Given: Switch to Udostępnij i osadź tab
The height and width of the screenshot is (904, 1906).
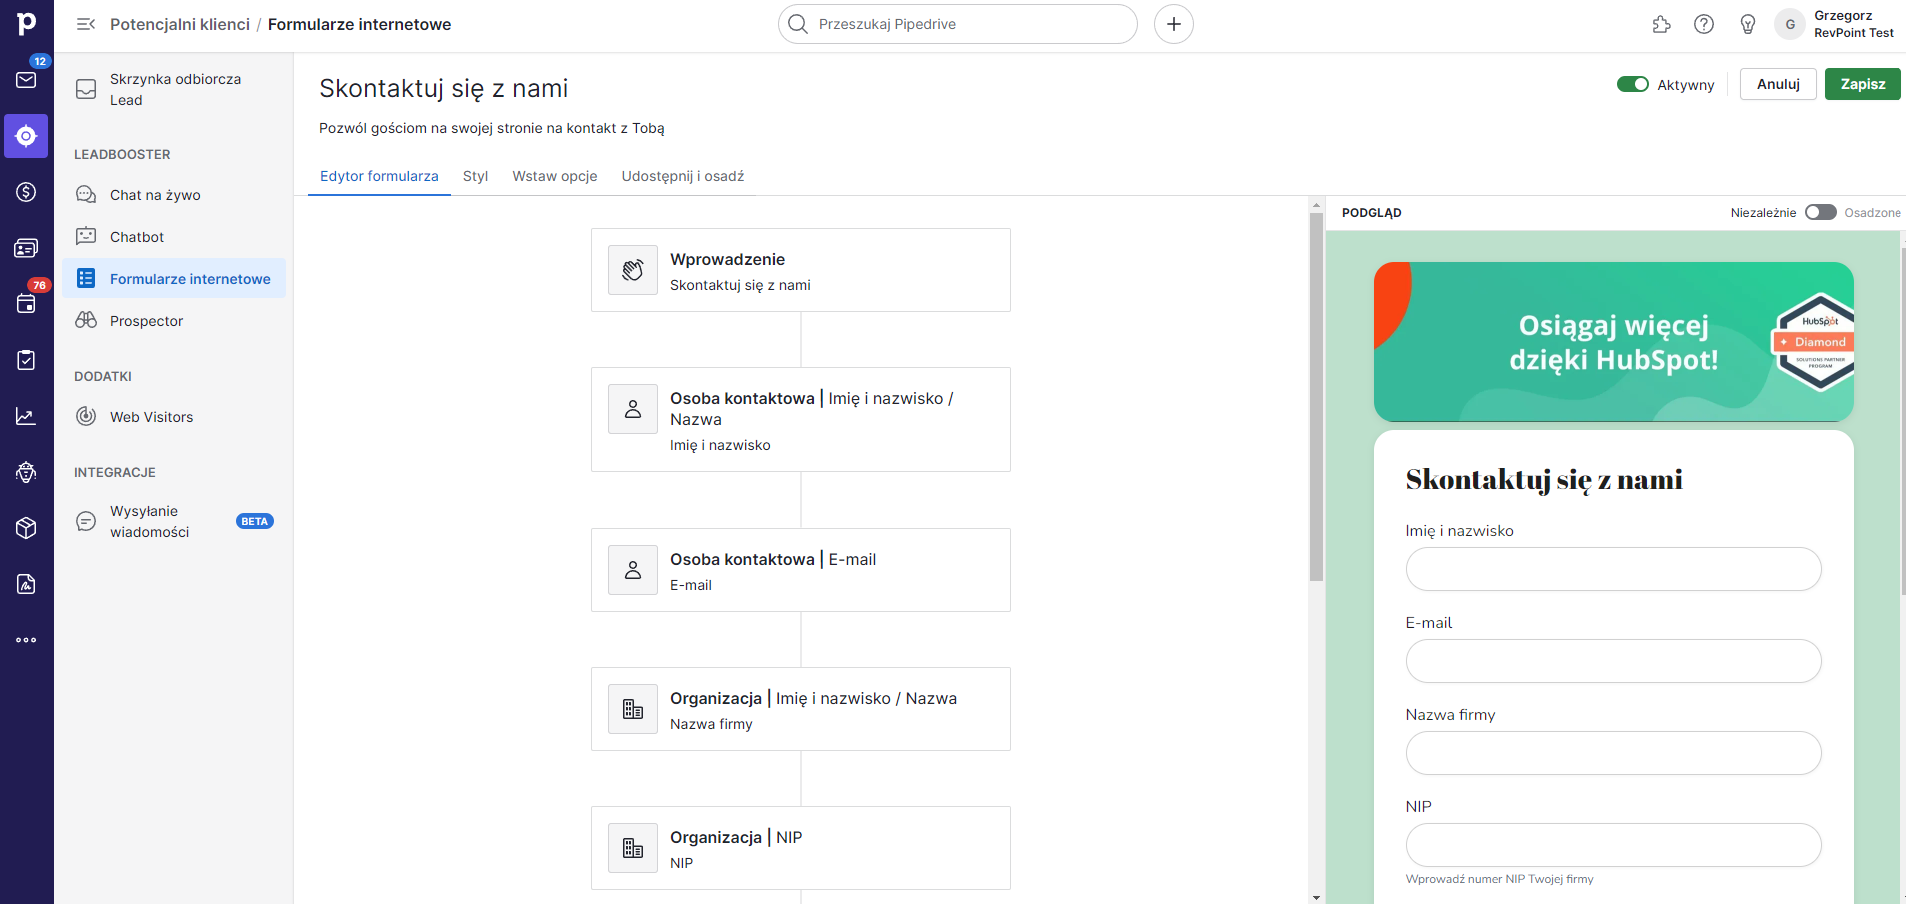Looking at the screenshot, I should coord(683,176).
